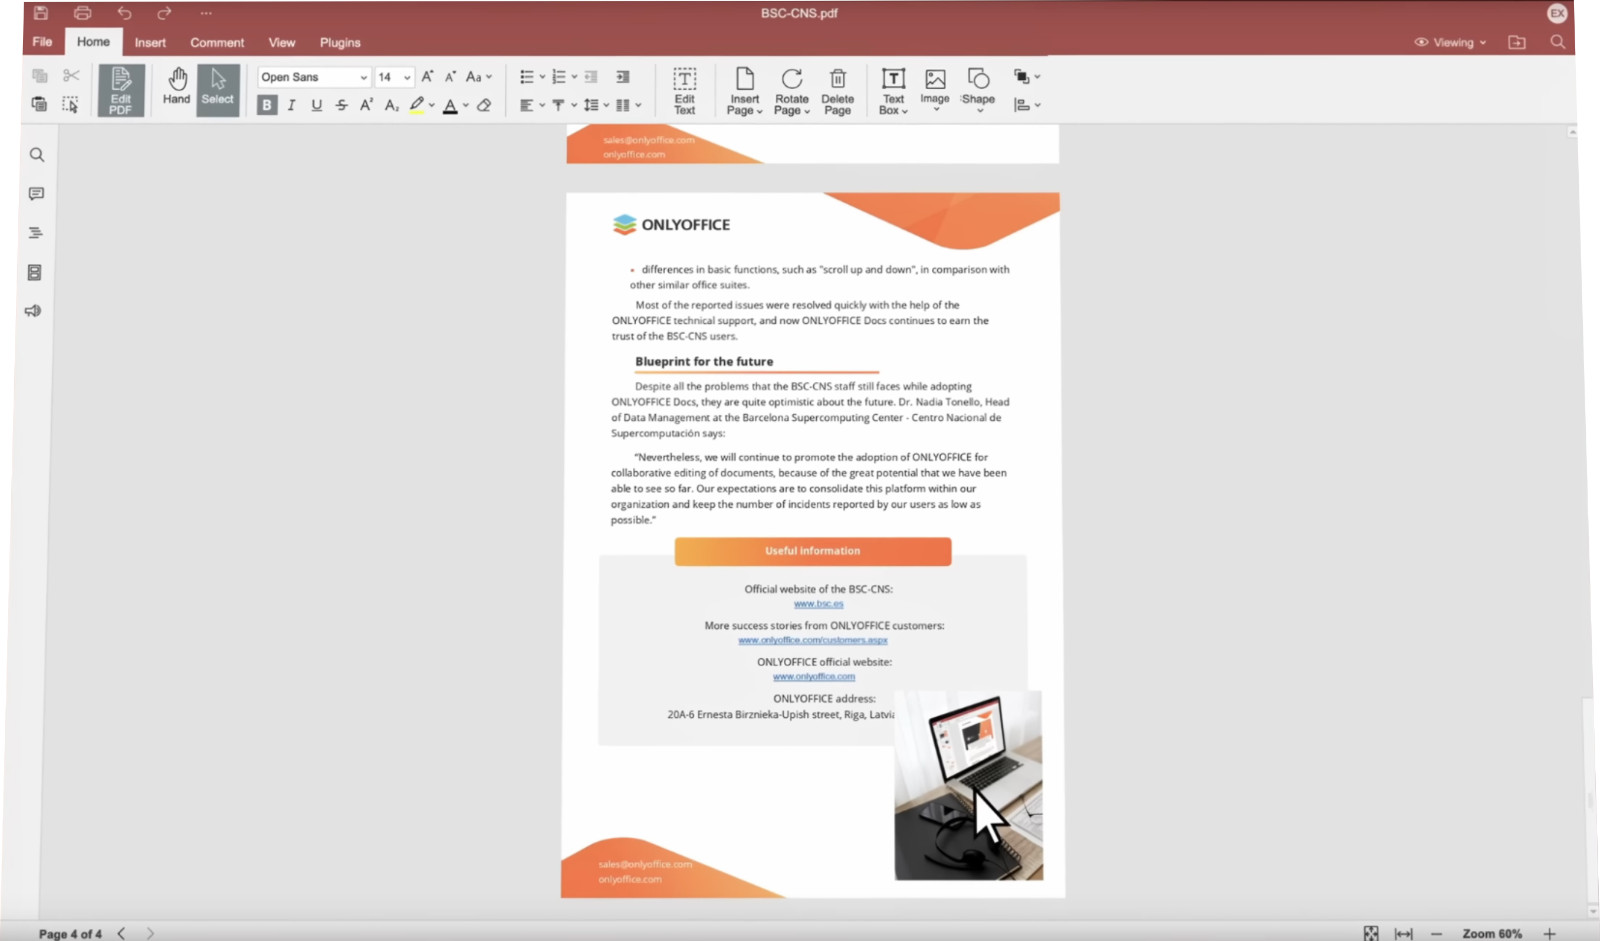Click Shape insert button
This screenshot has height=941, width=1600.
(x=978, y=90)
